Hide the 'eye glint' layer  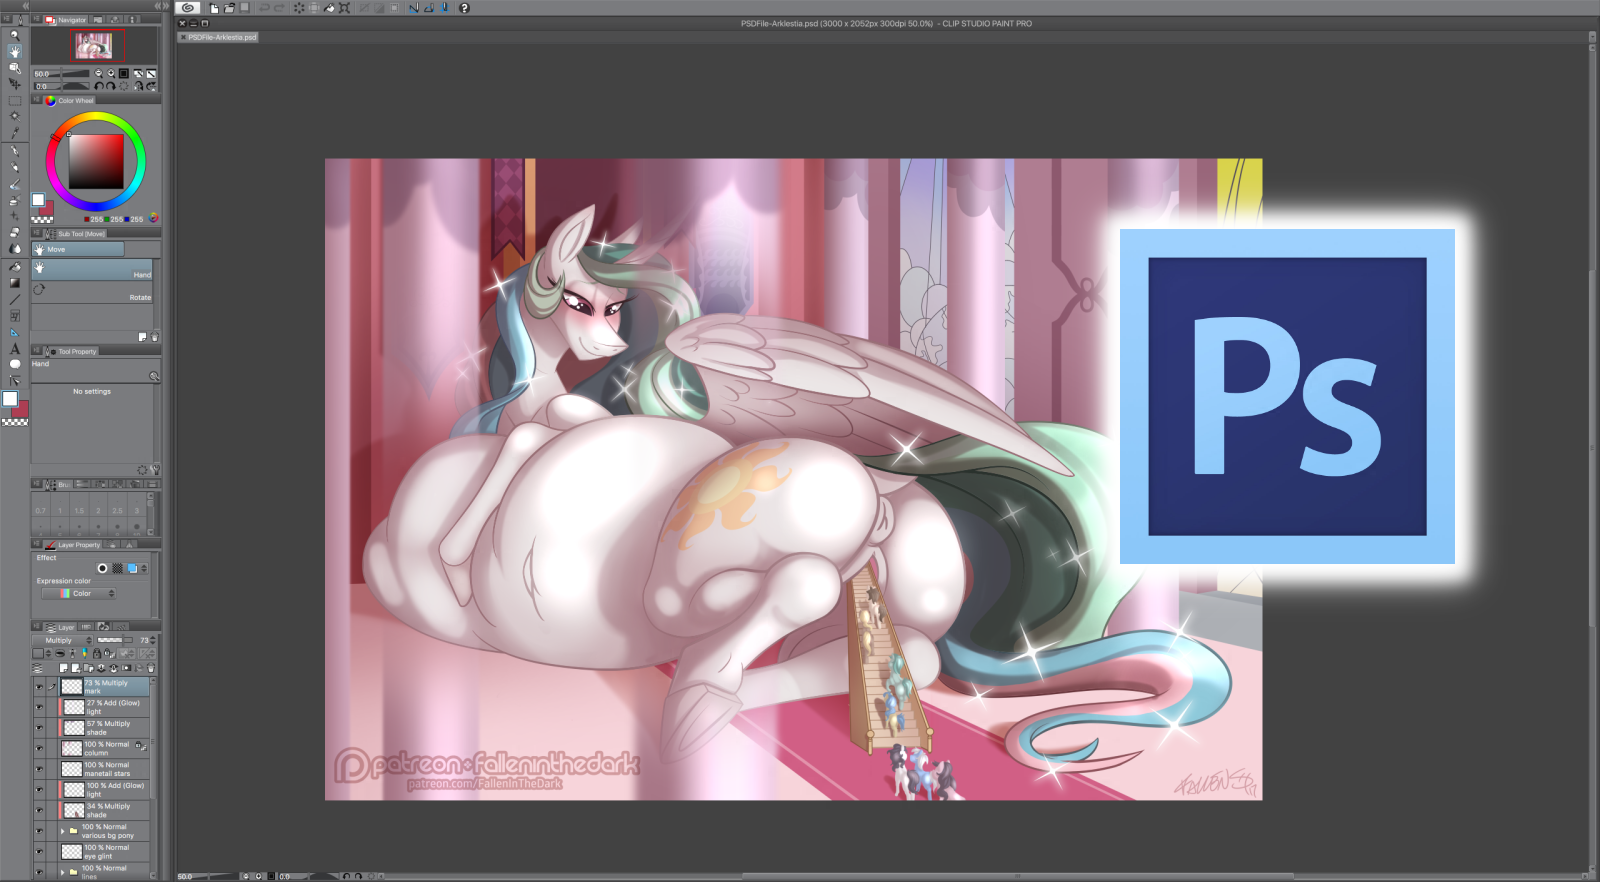coord(39,852)
